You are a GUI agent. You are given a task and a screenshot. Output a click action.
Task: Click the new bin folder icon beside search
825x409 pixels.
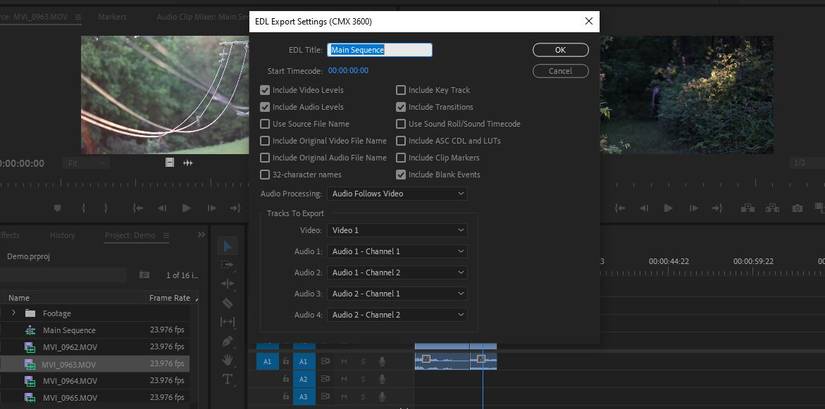(x=144, y=275)
